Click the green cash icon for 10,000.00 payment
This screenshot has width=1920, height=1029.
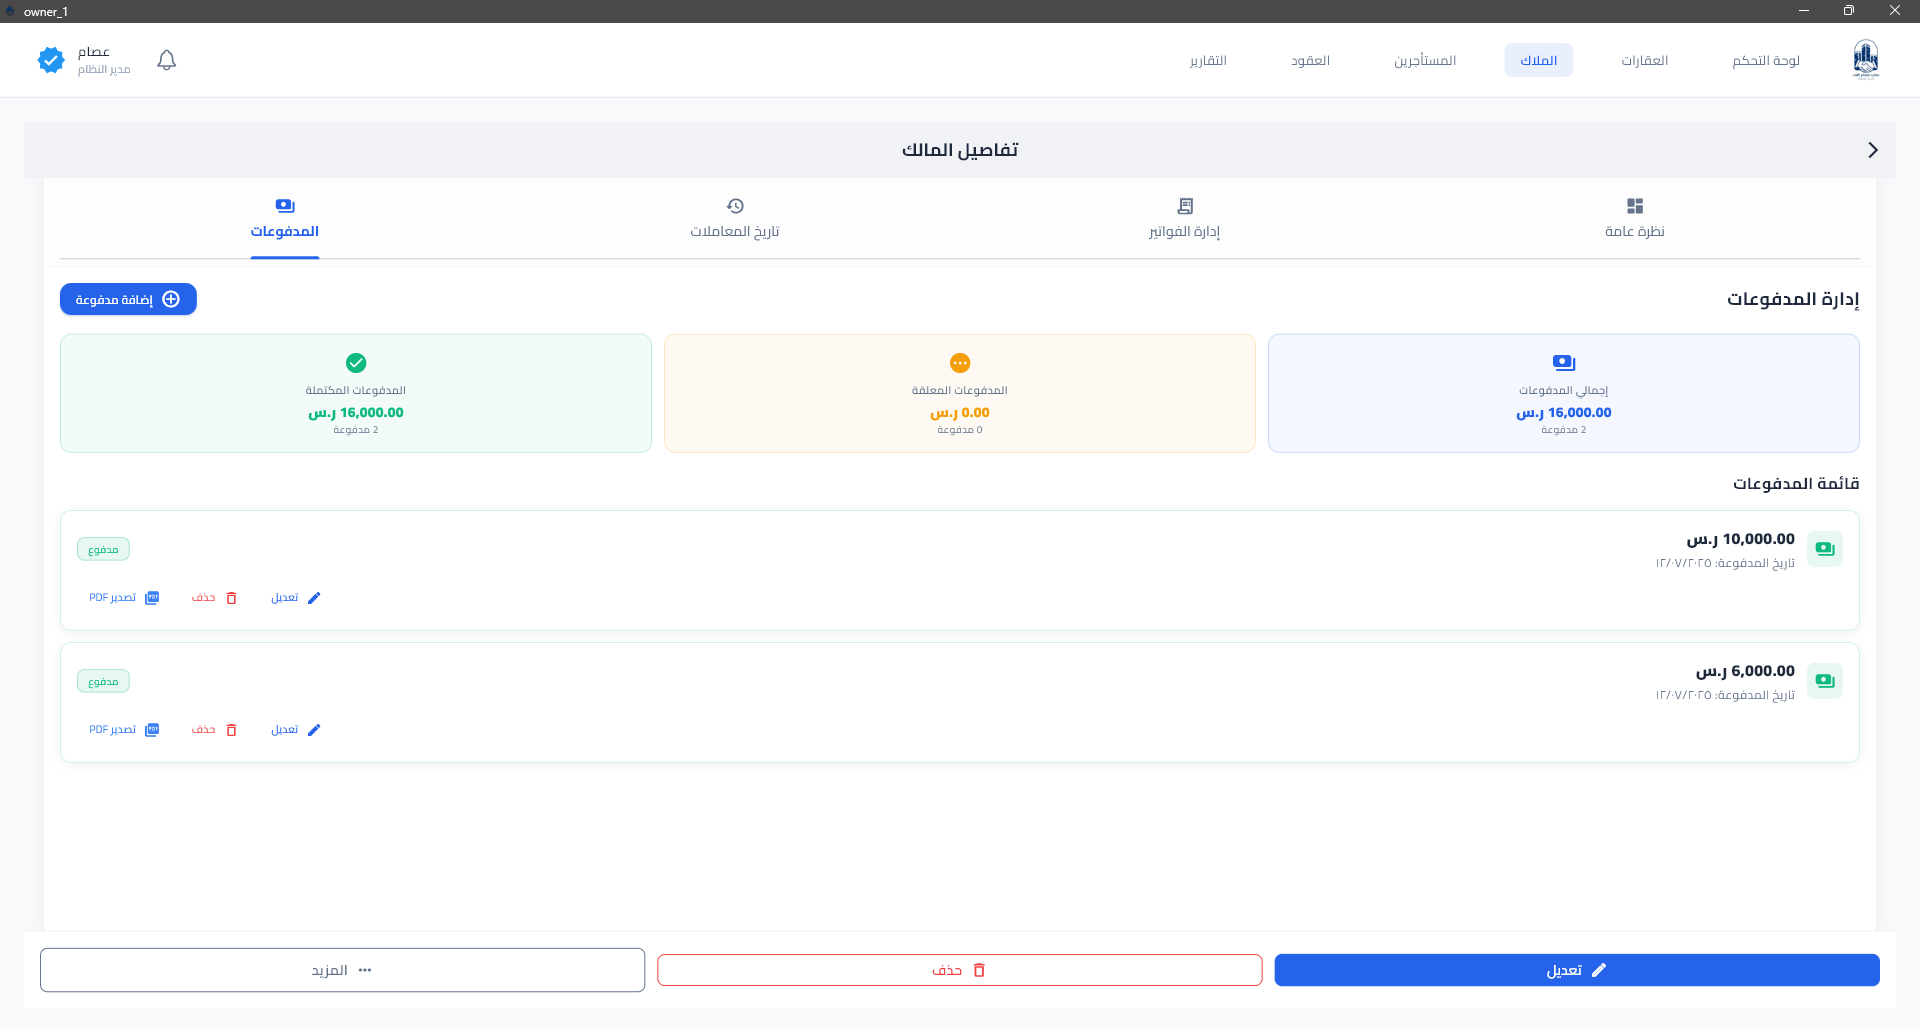click(1825, 549)
